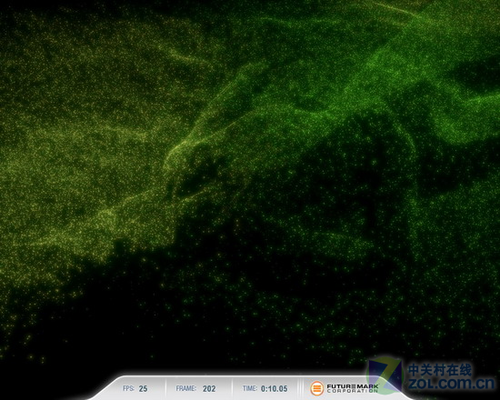The width and height of the screenshot is (500, 400).
Task: Click the divider between FRAME and TIME
Action: click(x=232, y=388)
